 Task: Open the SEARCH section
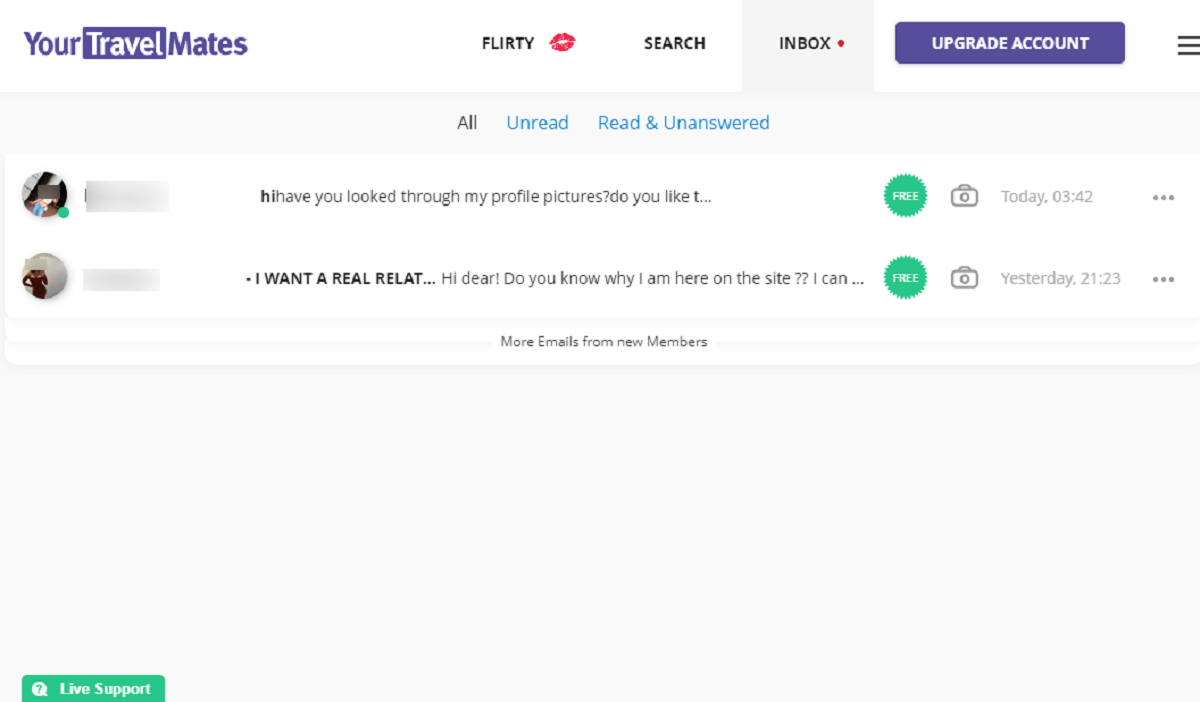[674, 43]
